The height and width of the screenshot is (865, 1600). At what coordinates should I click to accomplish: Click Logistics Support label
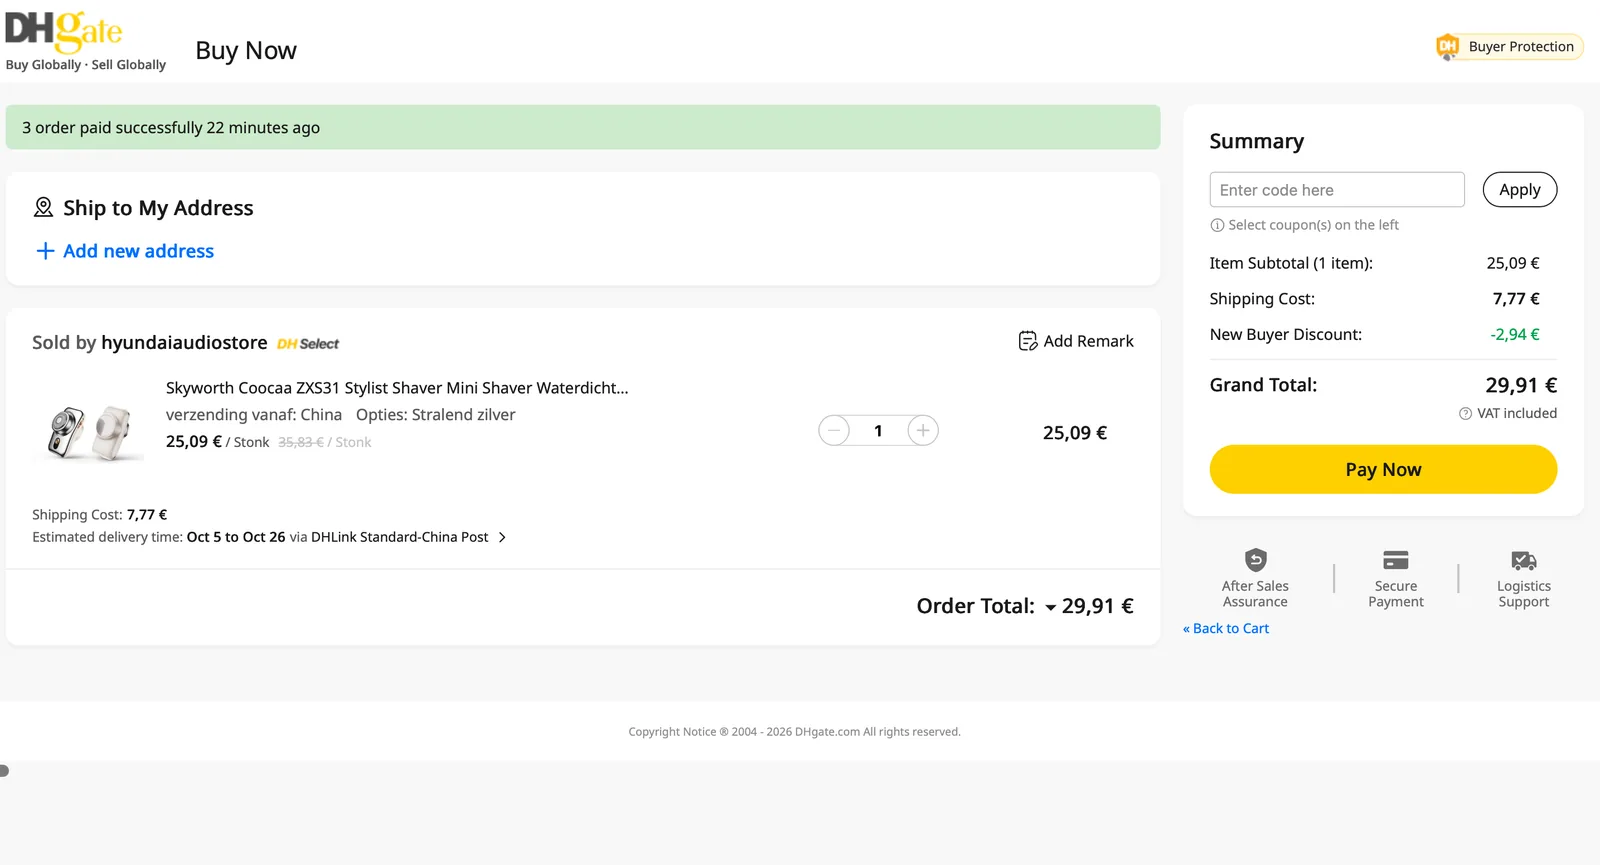click(x=1524, y=594)
